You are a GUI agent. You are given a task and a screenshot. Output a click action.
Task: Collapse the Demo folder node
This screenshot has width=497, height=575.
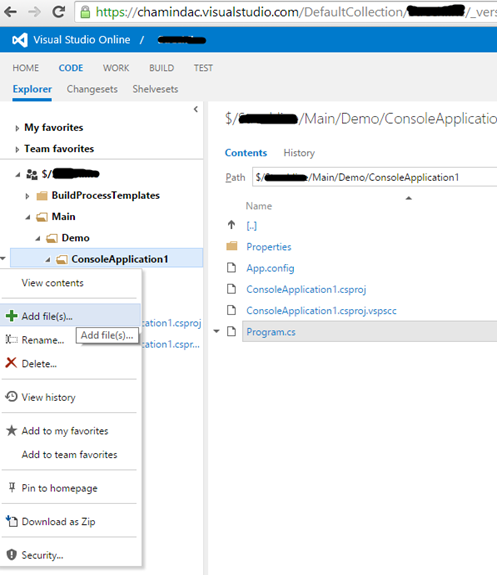click(38, 239)
